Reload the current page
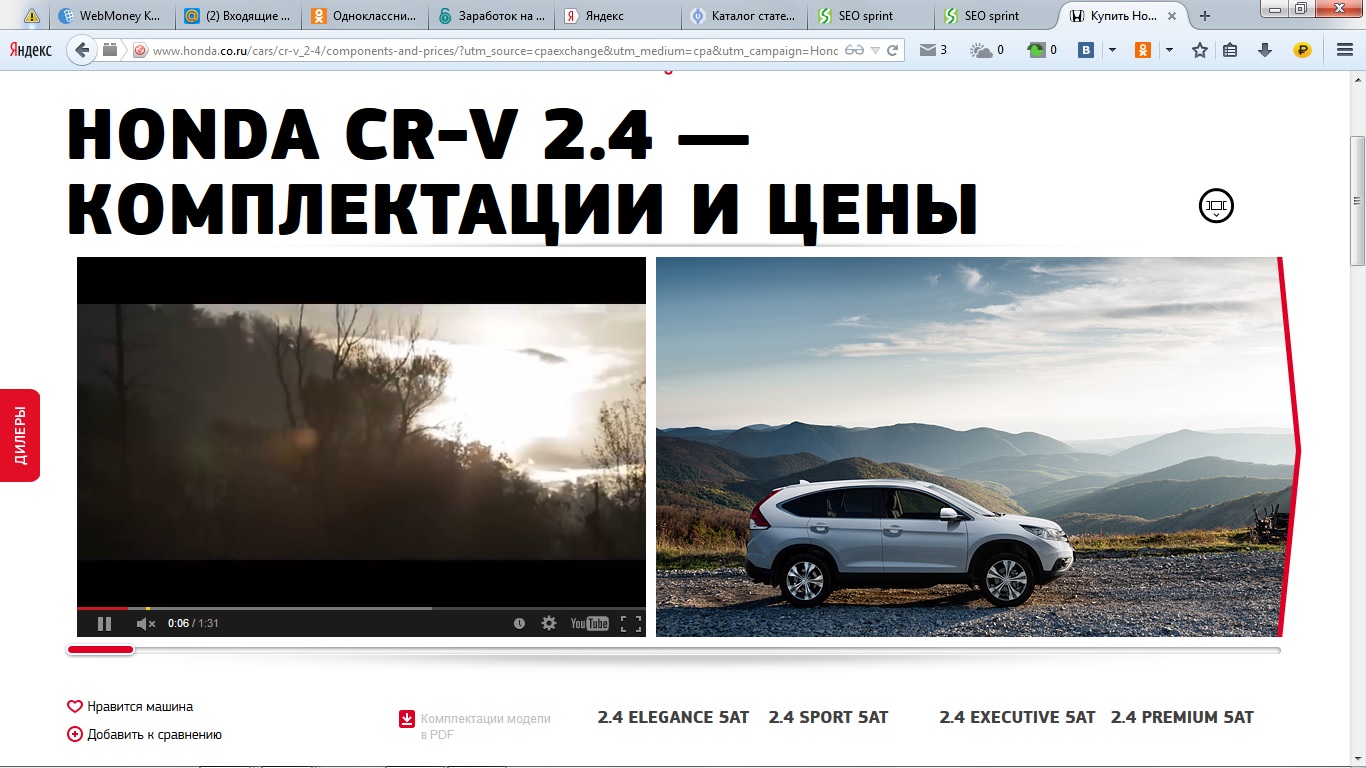 (892, 50)
